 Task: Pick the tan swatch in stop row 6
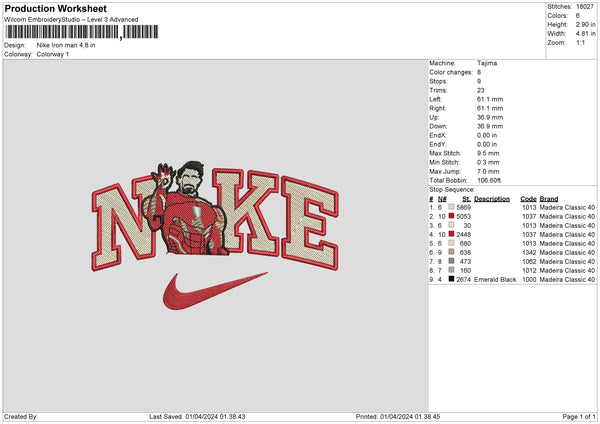point(452,252)
